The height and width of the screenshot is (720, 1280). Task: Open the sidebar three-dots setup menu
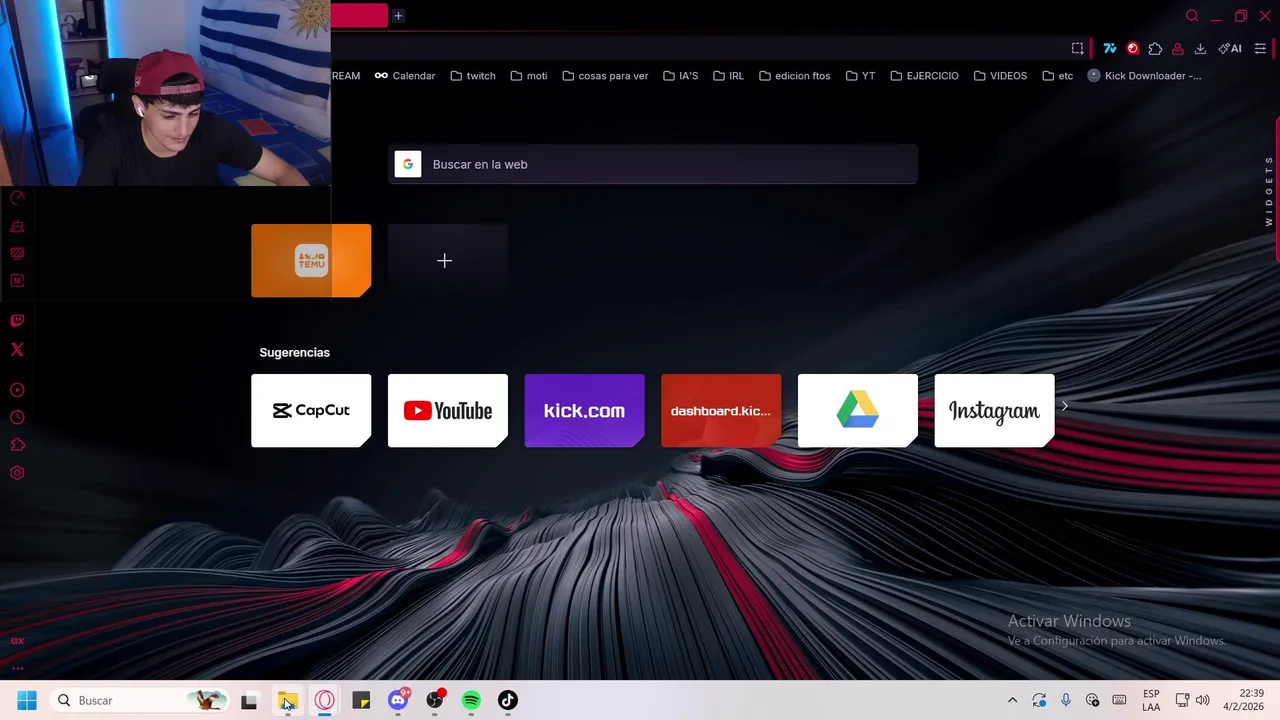pyautogui.click(x=17, y=668)
